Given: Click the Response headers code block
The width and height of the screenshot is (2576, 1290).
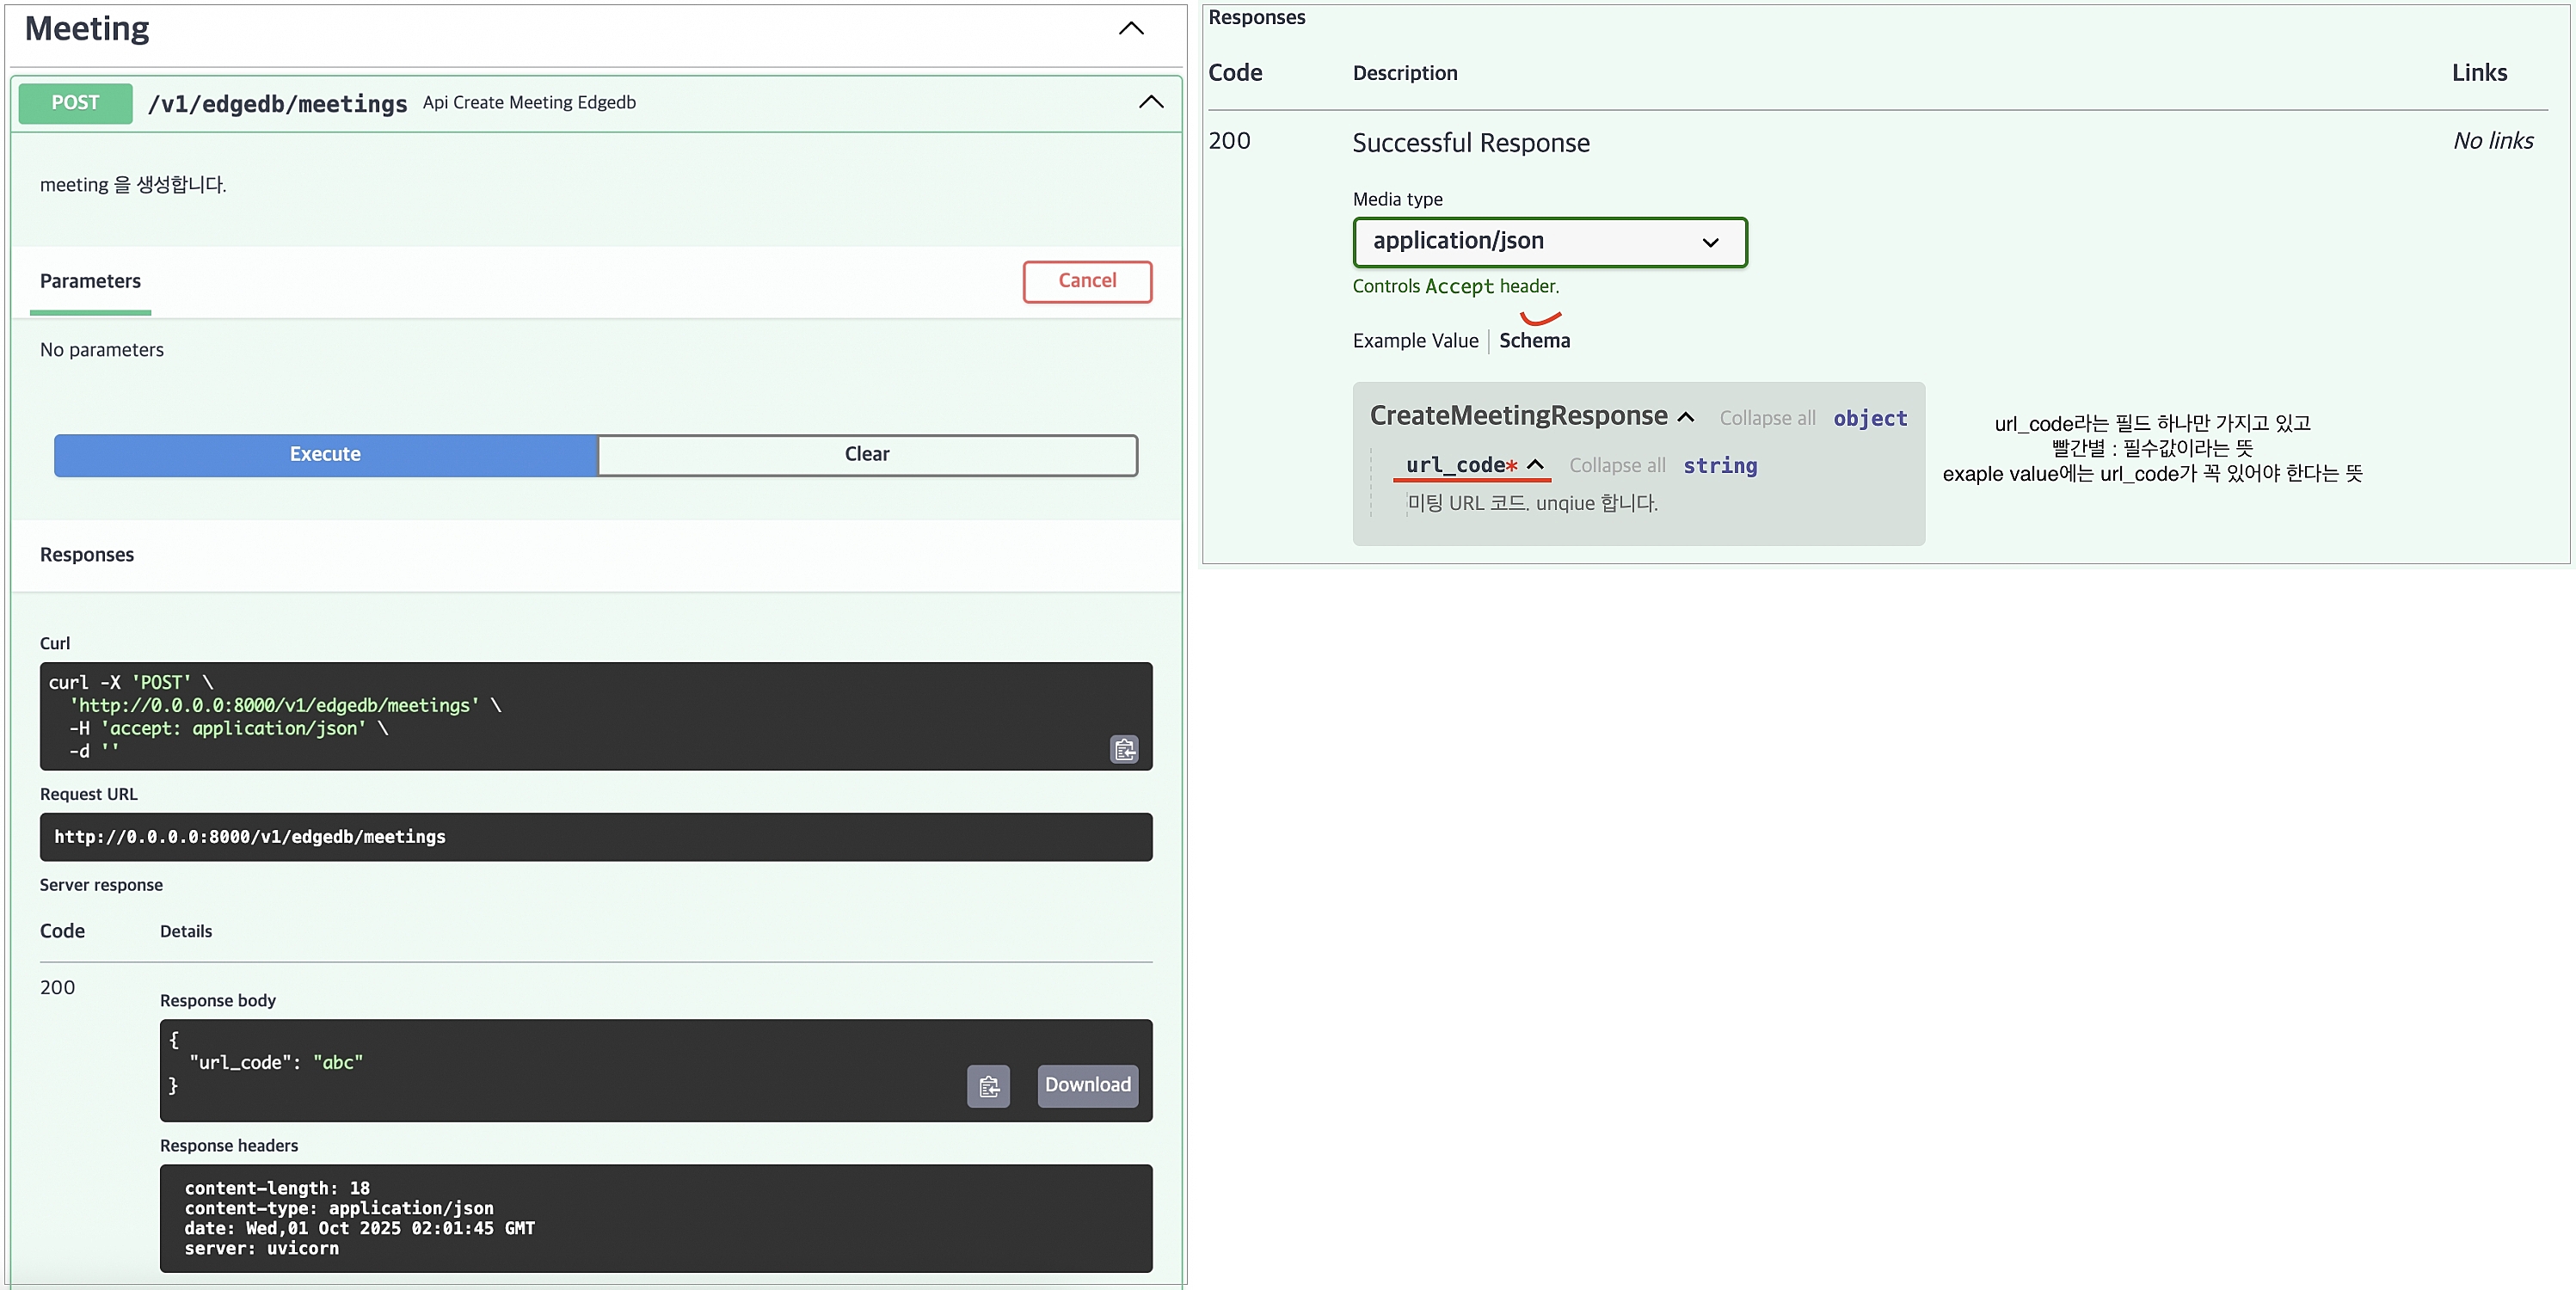Looking at the screenshot, I should pos(656,1218).
